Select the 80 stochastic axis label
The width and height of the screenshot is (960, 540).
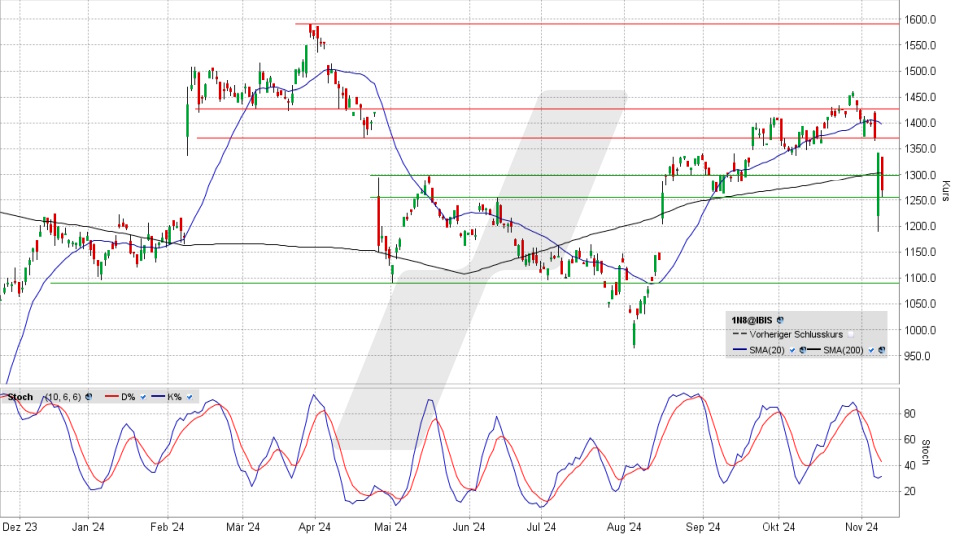tap(910, 414)
